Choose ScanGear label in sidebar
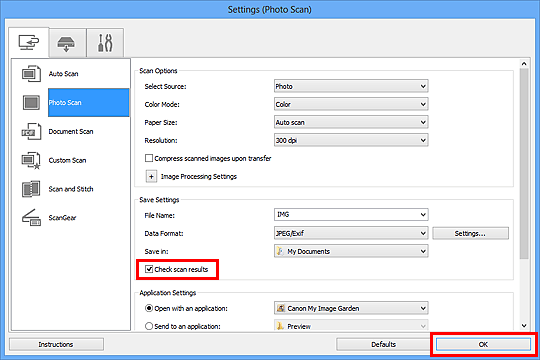This screenshot has height=360, width=540. [x=62, y=218]
